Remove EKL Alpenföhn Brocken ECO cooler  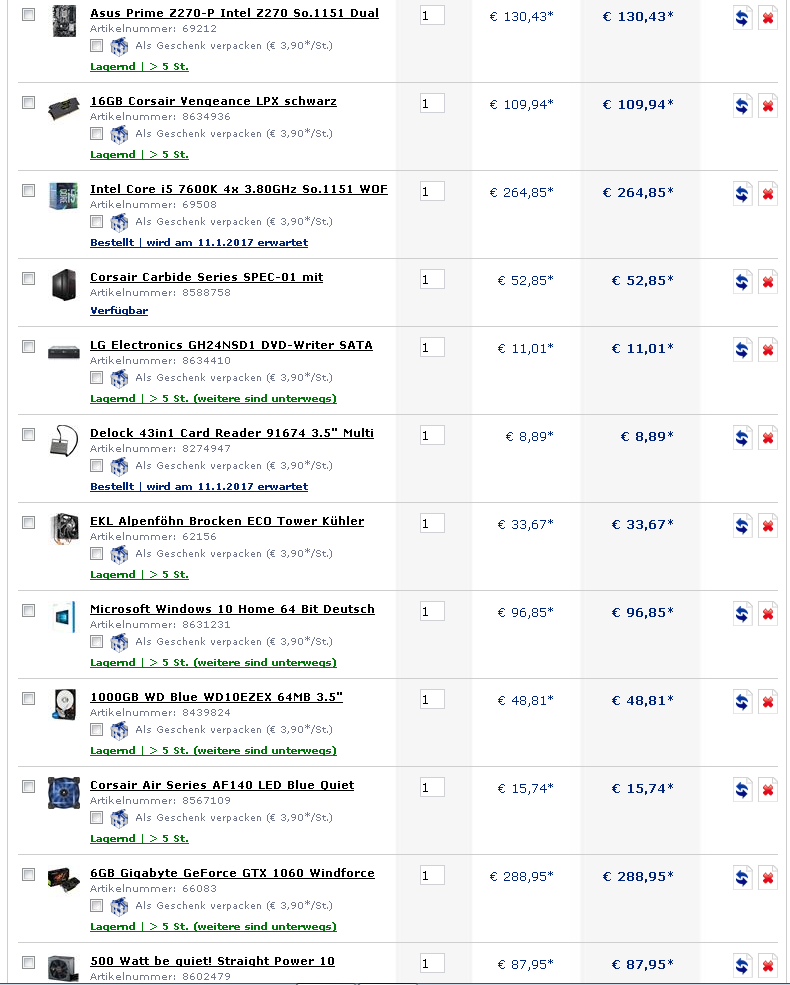coord(767,525)
